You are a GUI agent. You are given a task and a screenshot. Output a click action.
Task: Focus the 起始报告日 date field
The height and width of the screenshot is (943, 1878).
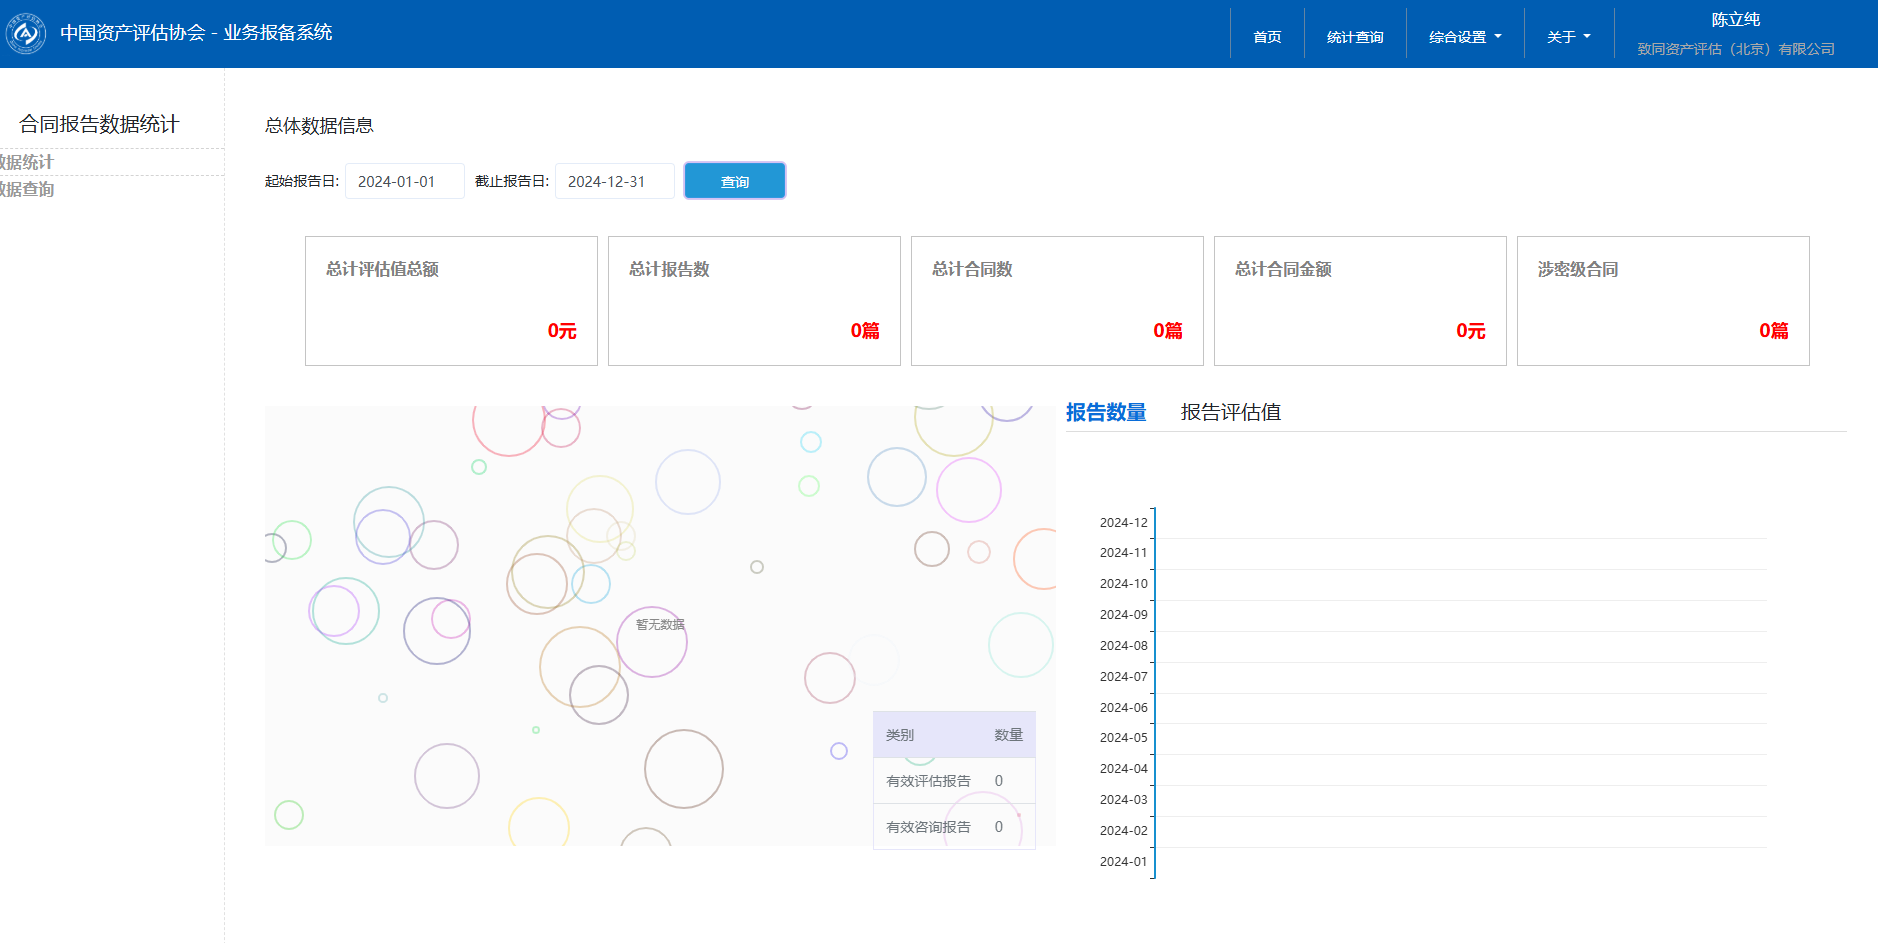pyautogui.click(x=404, y=182)
